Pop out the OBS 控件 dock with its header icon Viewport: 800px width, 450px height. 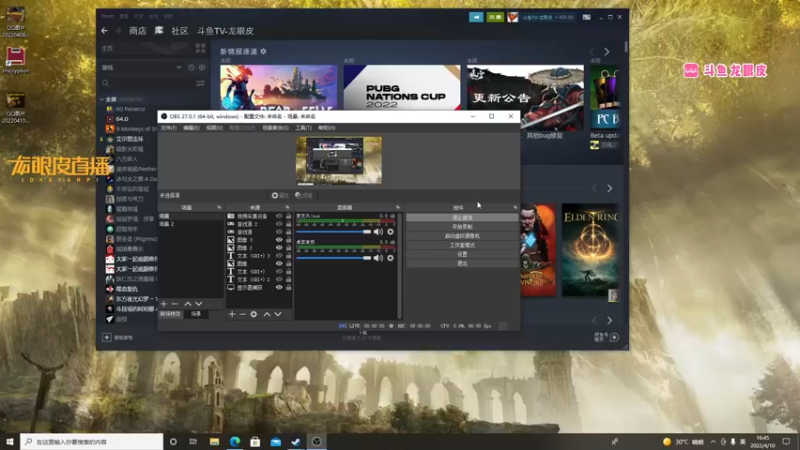[x=515, y=208]
